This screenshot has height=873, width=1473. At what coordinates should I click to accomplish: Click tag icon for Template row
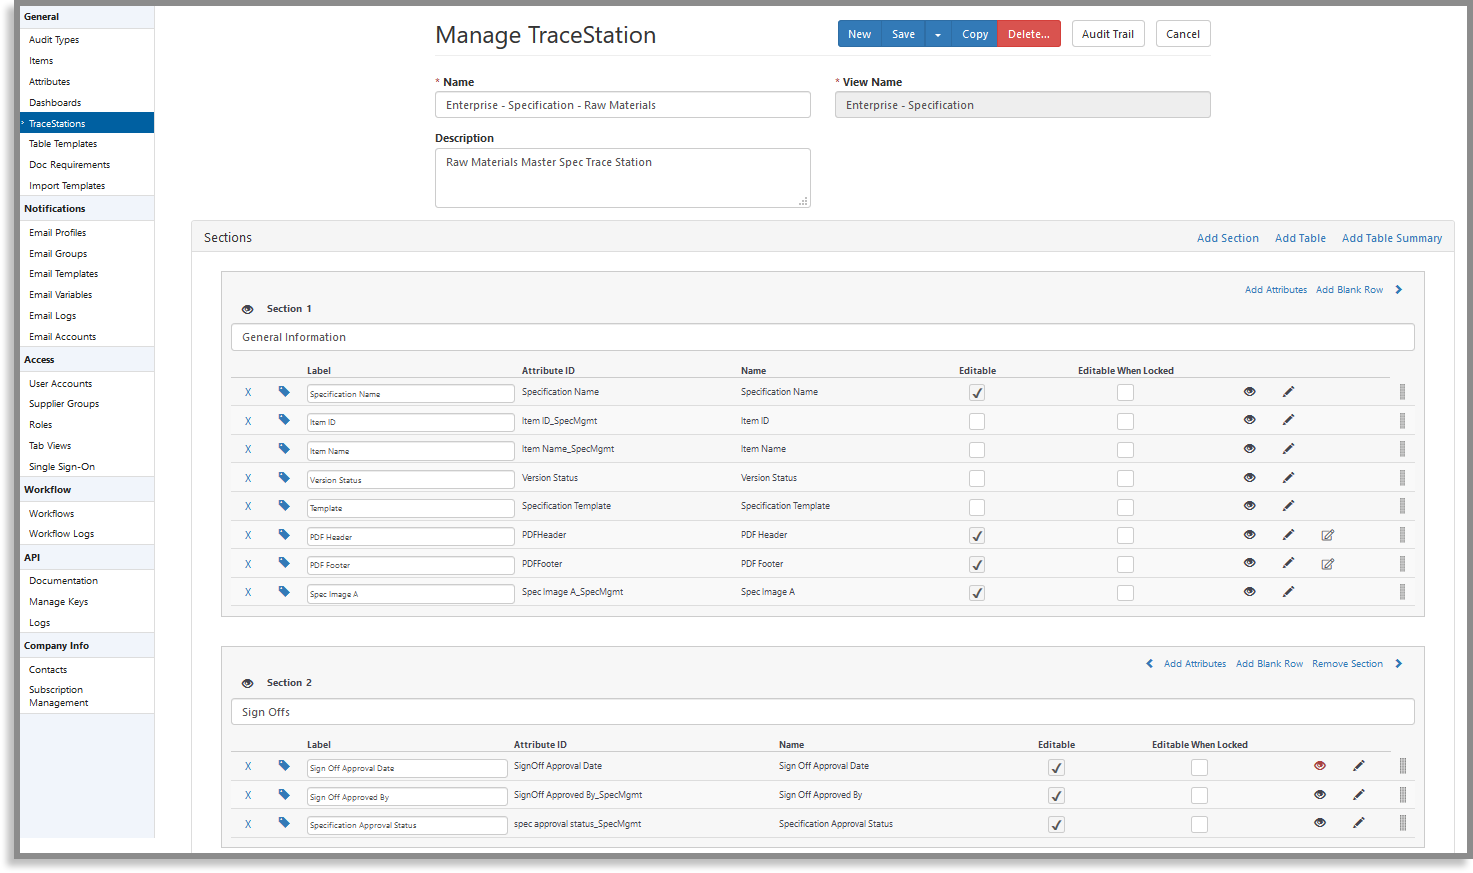(x=284, y=506)
